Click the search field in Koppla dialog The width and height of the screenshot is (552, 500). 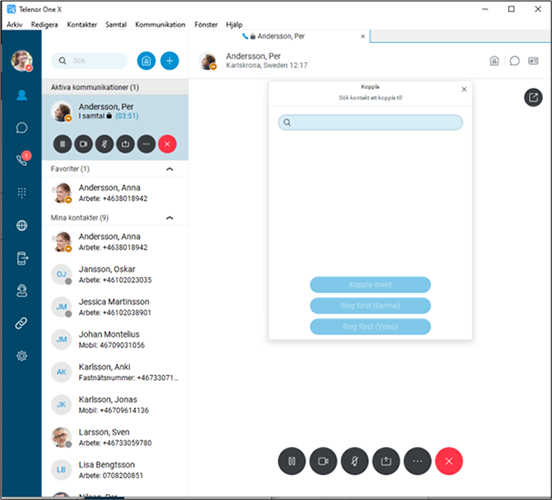(370, 123)
